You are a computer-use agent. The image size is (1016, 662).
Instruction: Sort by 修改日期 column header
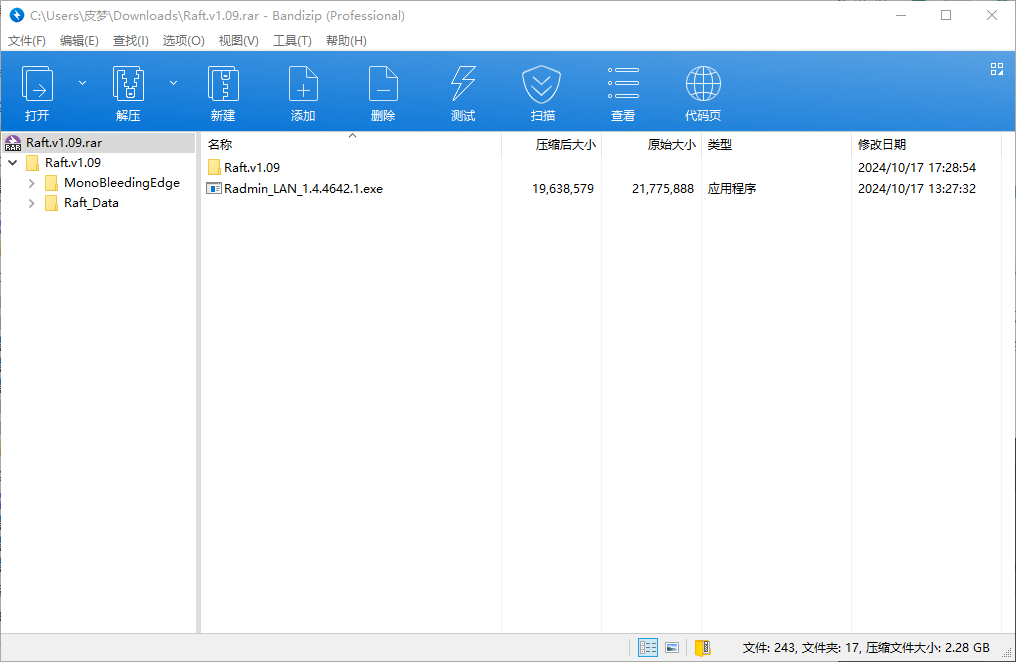[x=882, y=145]
